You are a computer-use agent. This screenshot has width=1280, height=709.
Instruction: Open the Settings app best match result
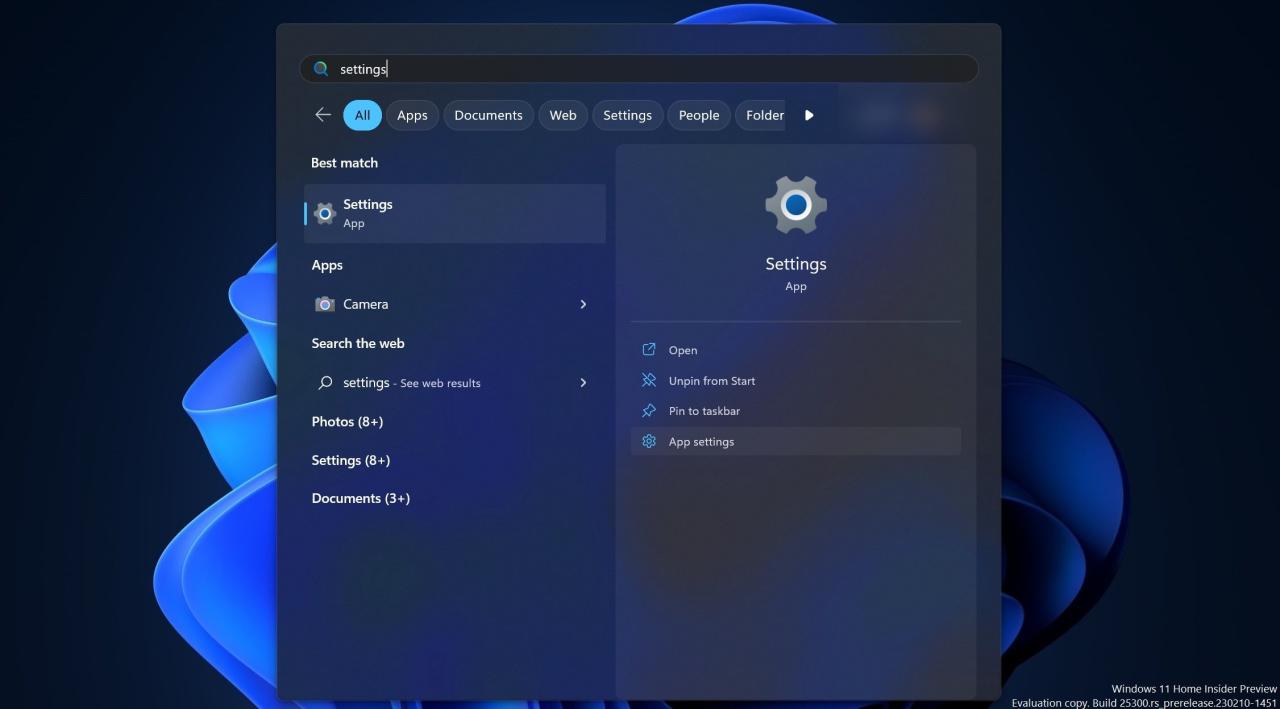pyautogui.click(x=455, y=213)
